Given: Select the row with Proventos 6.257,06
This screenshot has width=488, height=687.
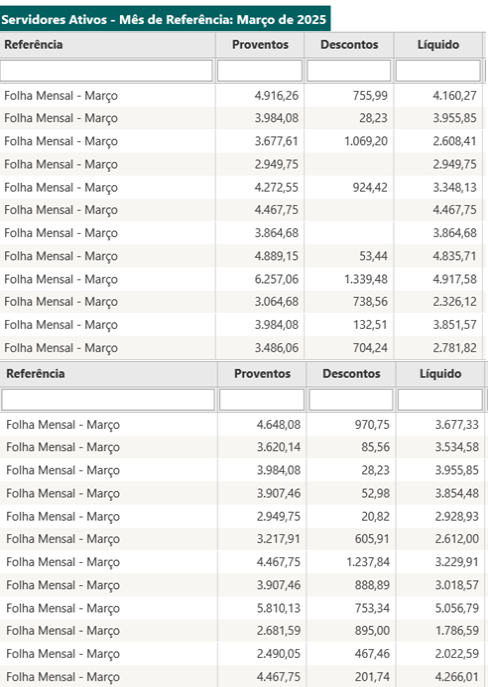Looking at the screenshot, I should pos(241,279).
